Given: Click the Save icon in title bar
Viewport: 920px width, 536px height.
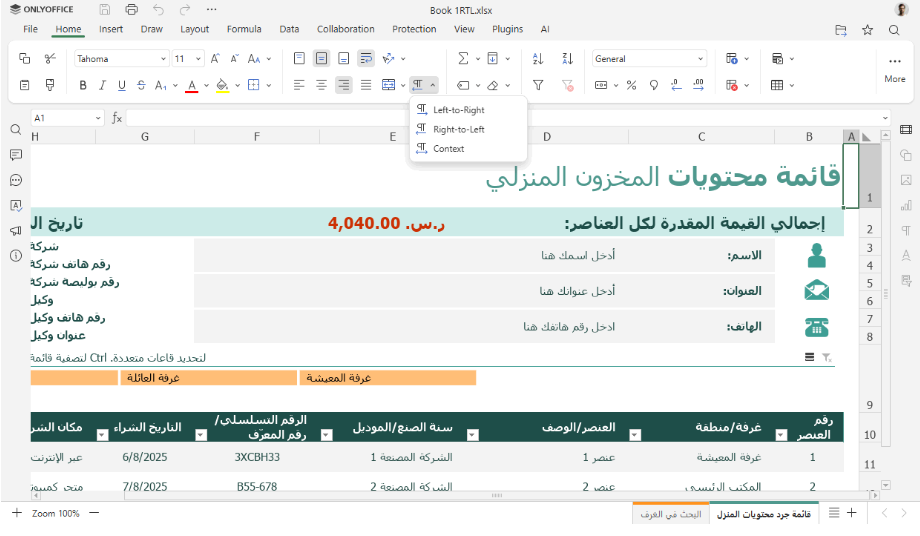Looking at the screenshot, I should (x=104, y=9).
